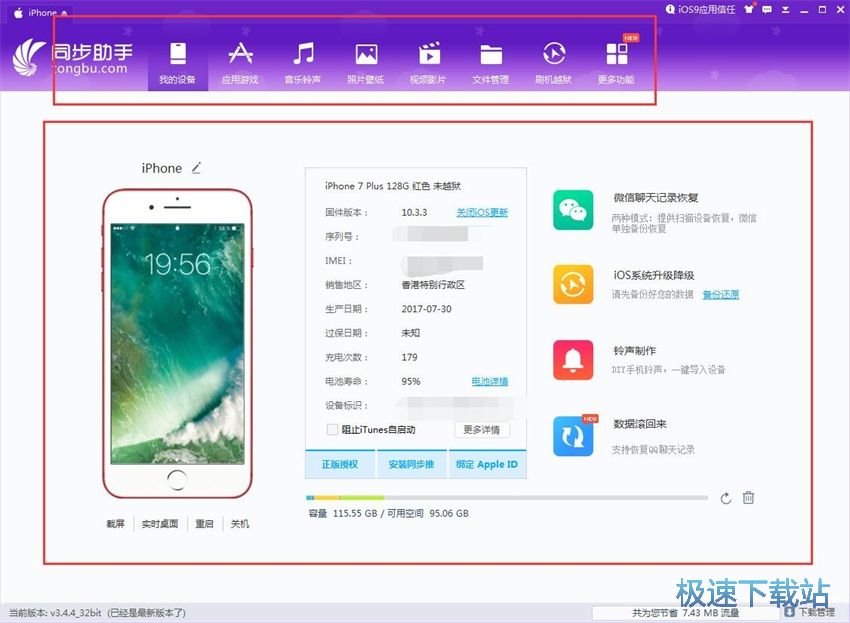Viewport: 850px width, 623px height.
Task: Click the 备份还原 backup restore link
Action: click(721, 294)
